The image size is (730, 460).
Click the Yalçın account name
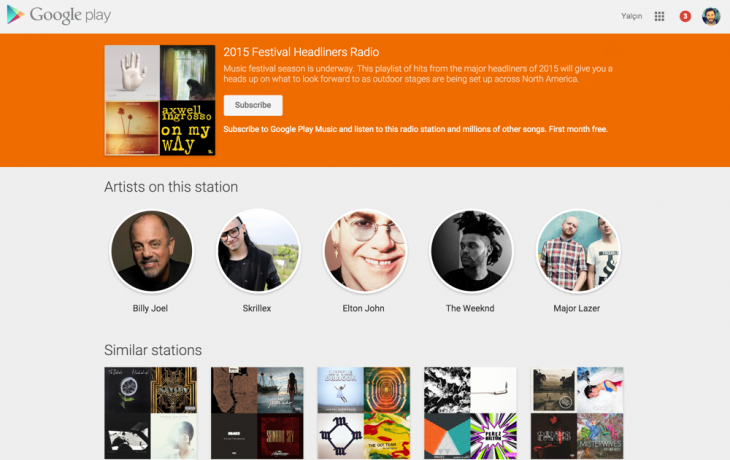point(631,16)
